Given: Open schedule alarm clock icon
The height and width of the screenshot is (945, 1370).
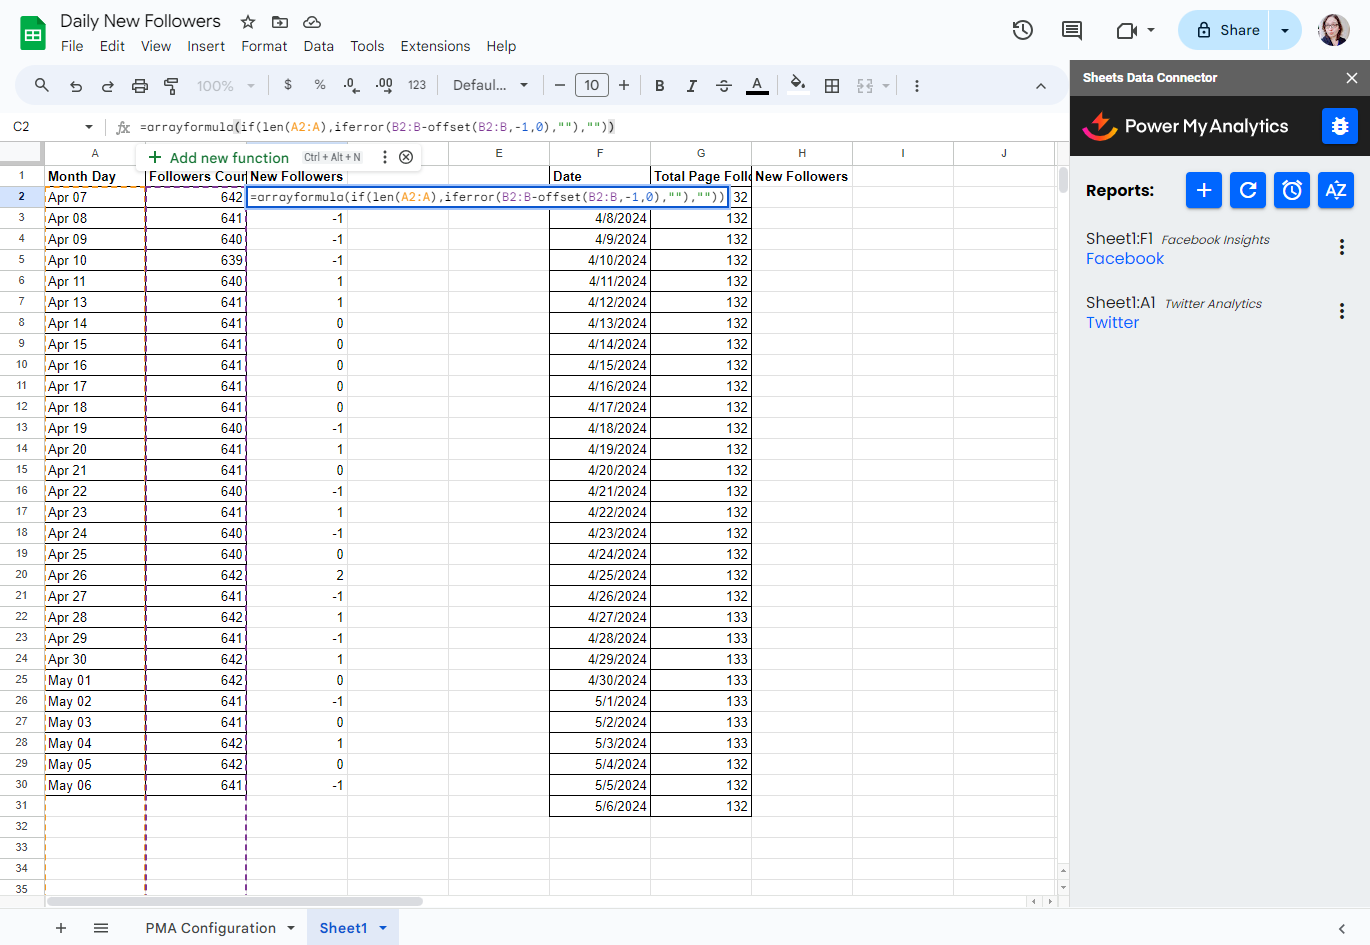Looking at the screenshot, I should (1291, 190).
